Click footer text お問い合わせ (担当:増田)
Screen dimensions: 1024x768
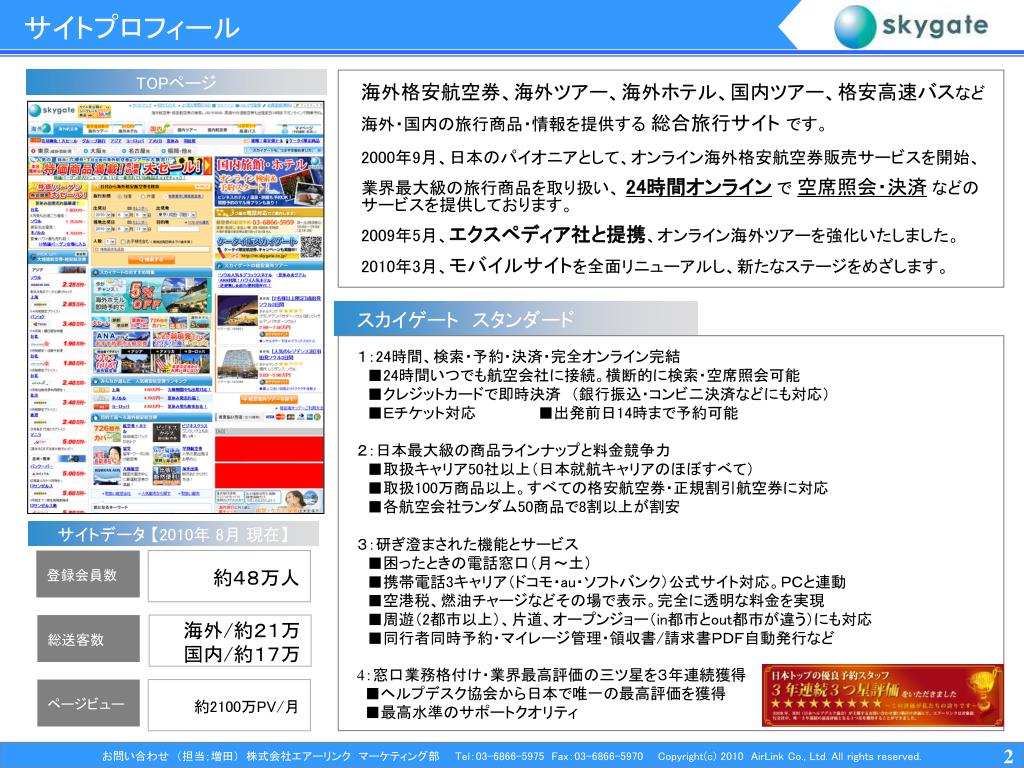pos(170,756)
